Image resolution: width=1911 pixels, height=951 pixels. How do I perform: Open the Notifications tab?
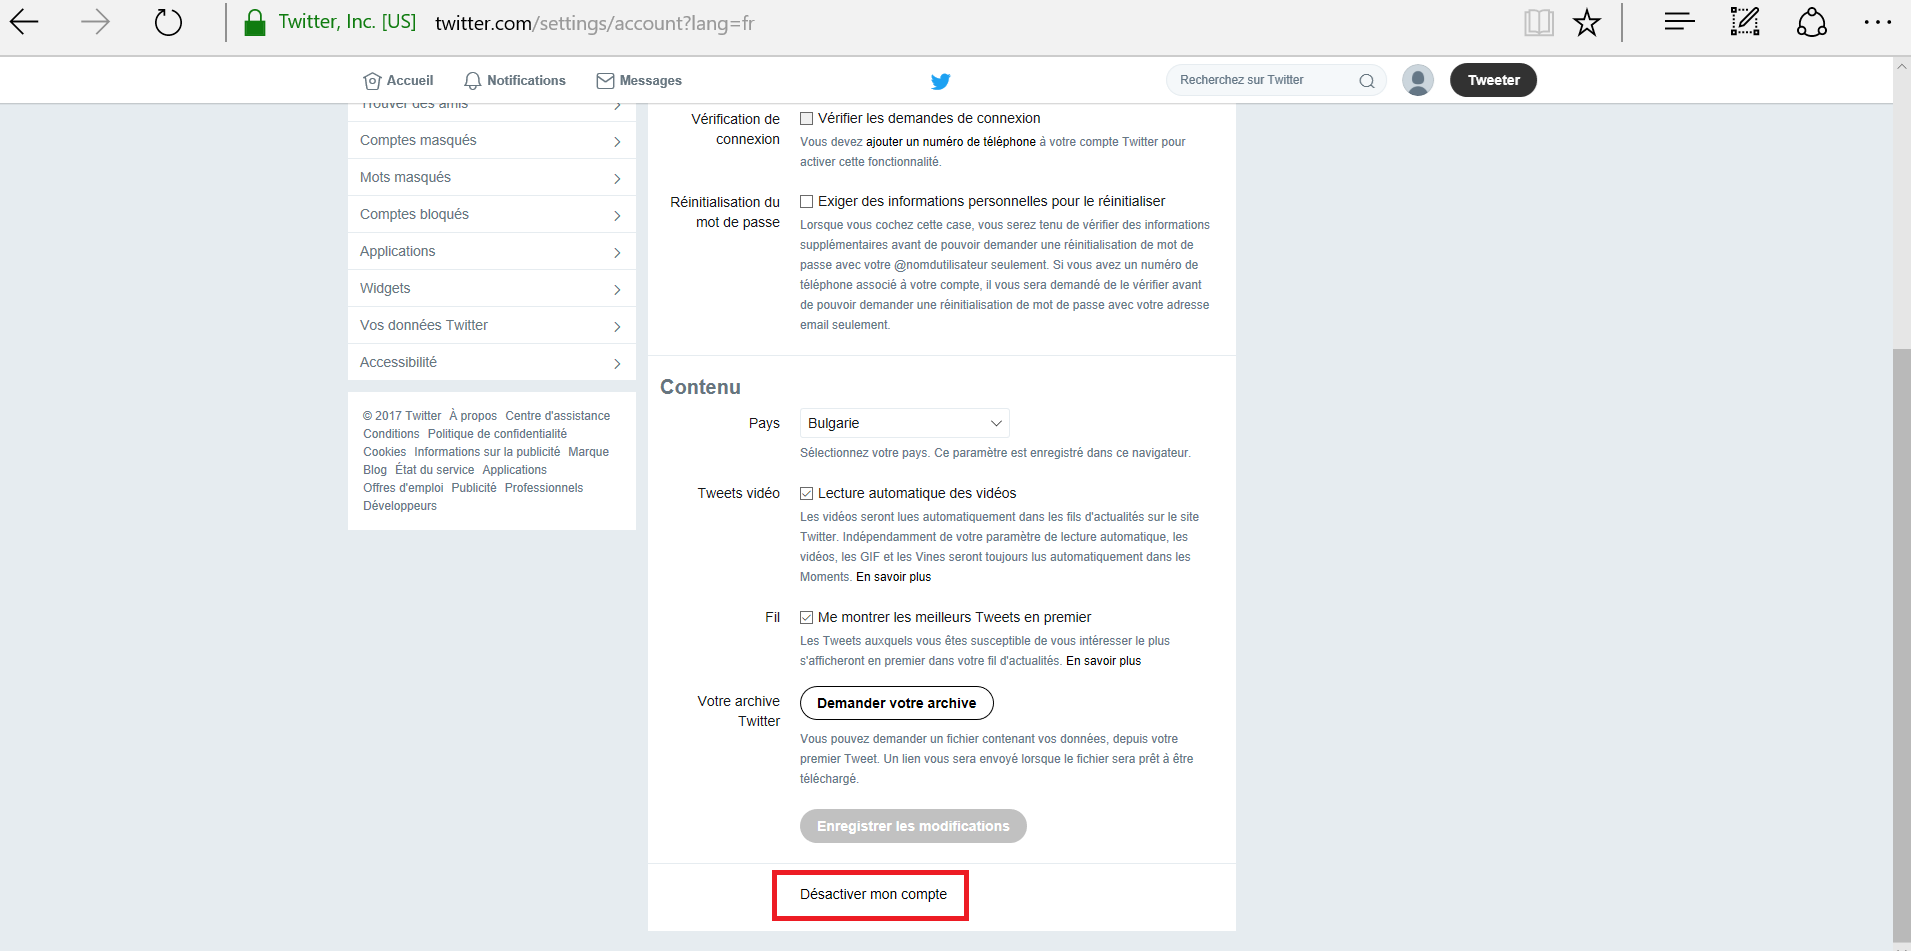point(515,81)
